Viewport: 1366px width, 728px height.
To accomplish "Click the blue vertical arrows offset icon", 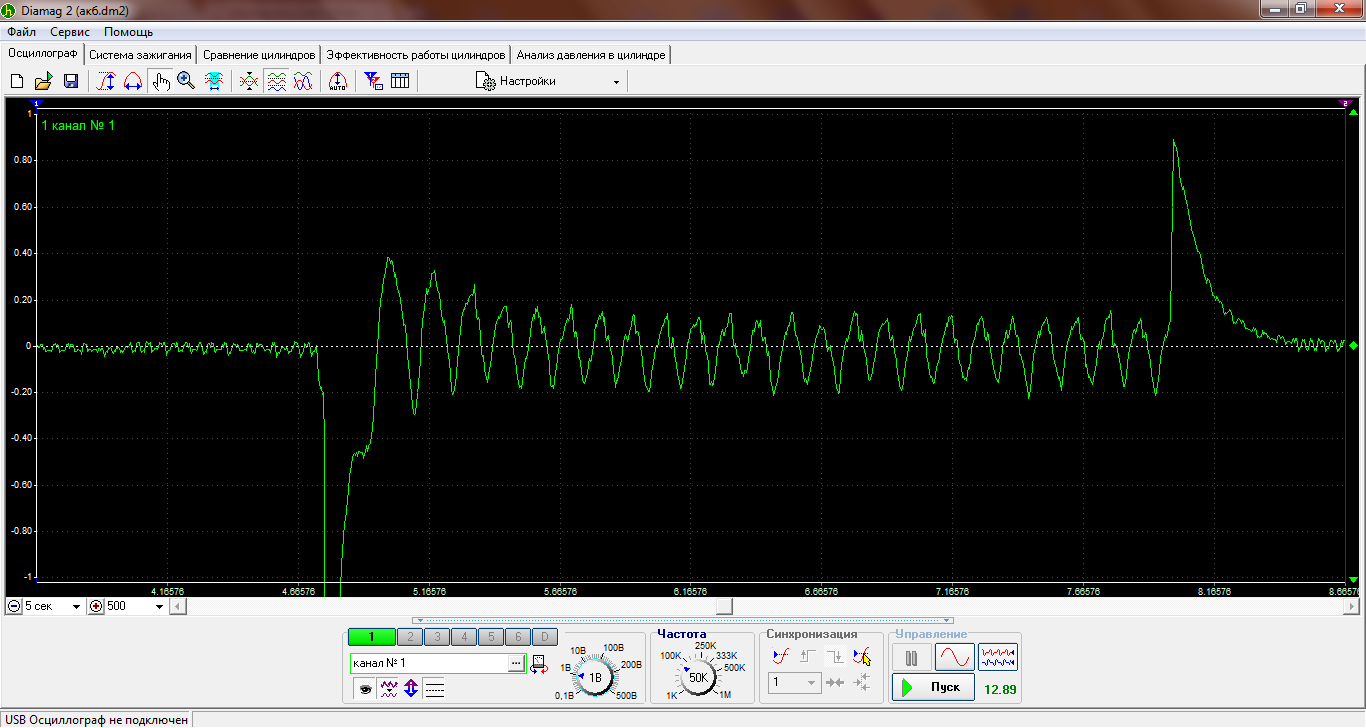I will point(411,689).
